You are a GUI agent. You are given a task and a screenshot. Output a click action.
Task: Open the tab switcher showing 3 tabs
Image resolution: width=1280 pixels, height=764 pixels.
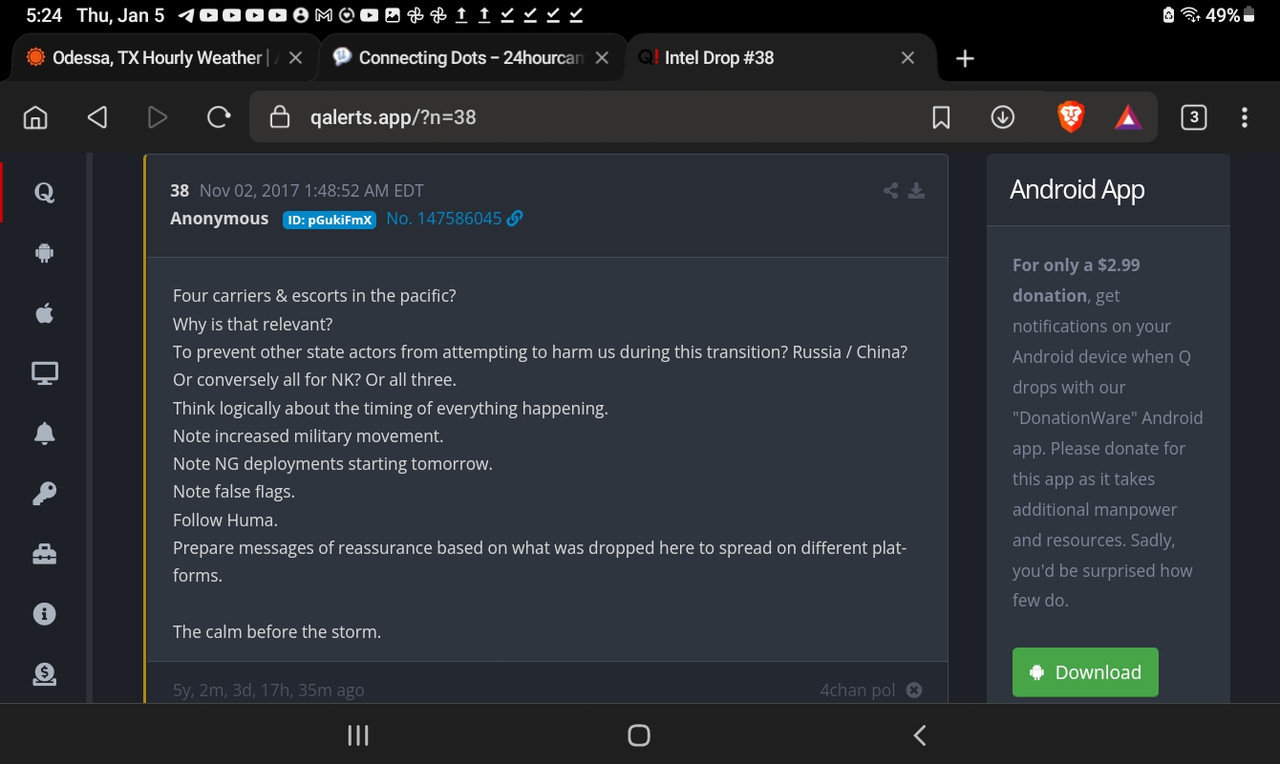point(1193,118)
